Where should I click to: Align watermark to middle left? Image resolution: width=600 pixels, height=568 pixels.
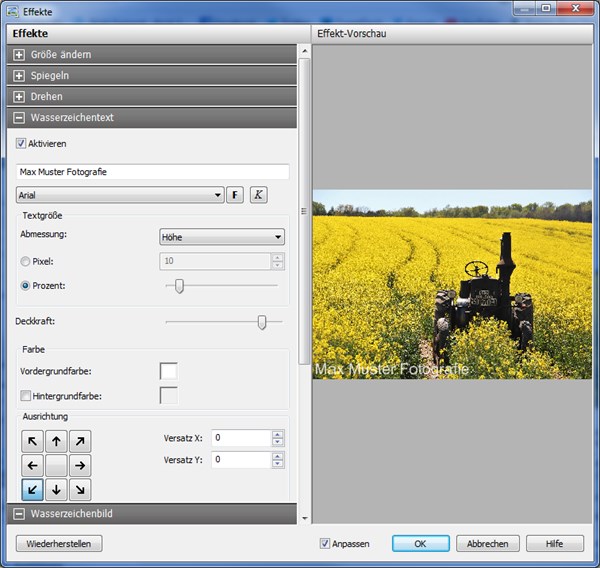tap(33, 465)
